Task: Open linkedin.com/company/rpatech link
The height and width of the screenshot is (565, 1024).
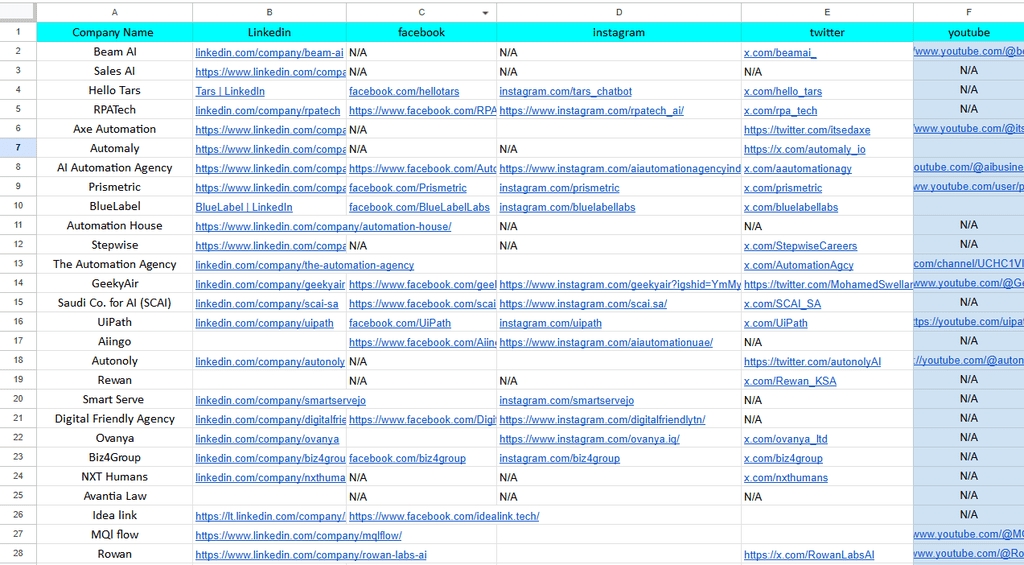Action: click(x=268, y=111)
